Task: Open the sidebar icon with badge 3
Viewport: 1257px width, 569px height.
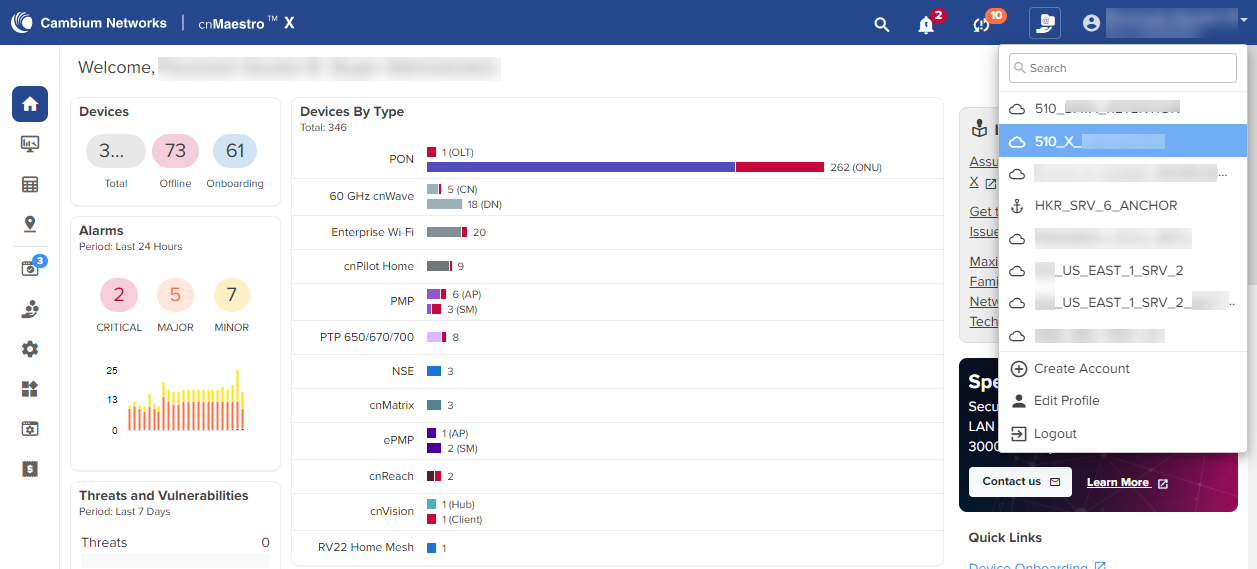Action: coord(30,268)
